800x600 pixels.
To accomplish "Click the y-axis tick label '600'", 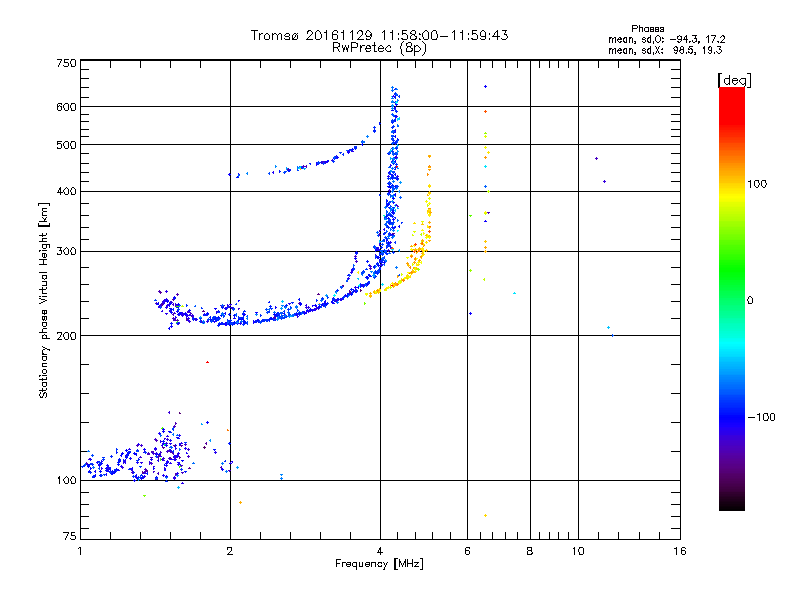I will (66, 107).
